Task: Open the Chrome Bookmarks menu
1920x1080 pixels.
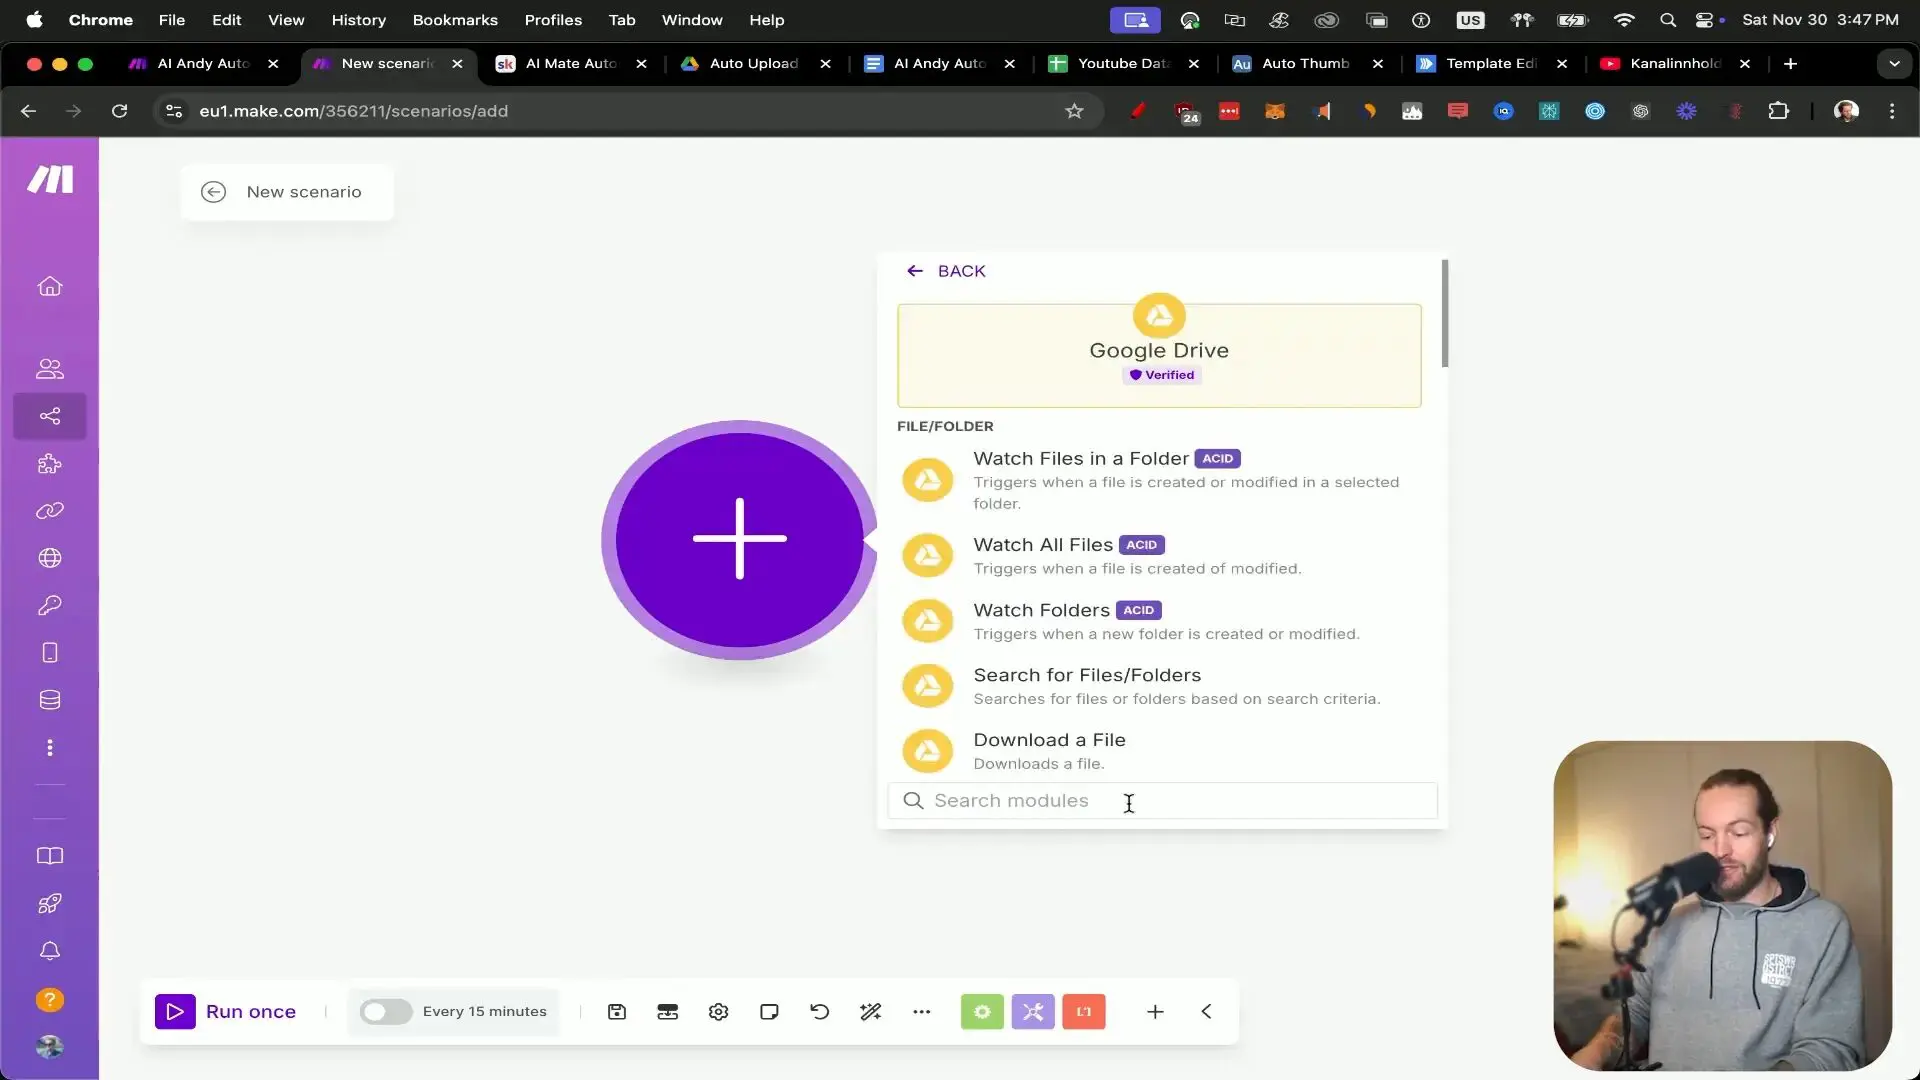Action: (455, 20)
